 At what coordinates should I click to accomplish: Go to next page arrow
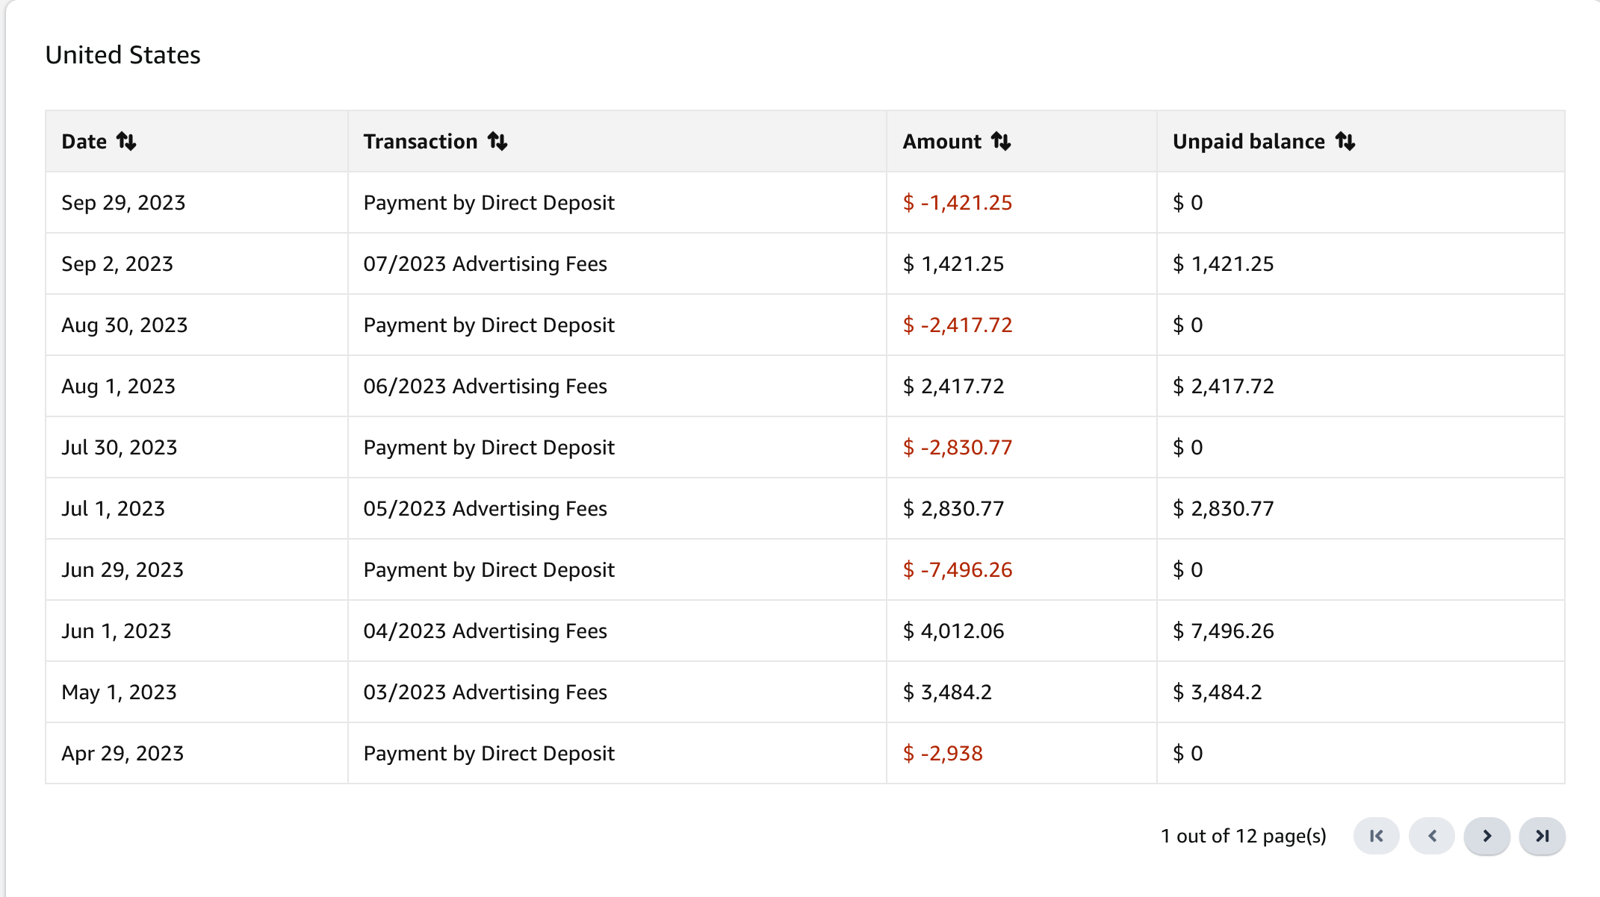tap(1487, 836)
